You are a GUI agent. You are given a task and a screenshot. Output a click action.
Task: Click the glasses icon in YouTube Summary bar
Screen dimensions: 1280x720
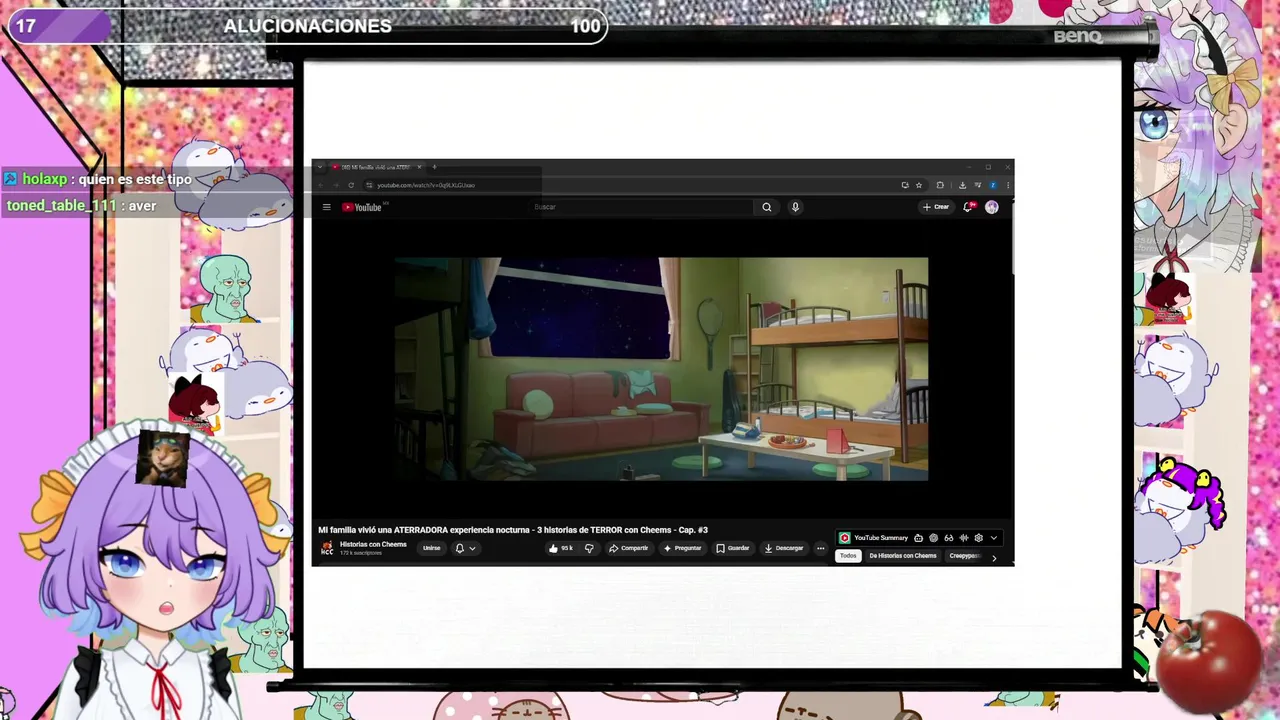[x=948, y=538]
